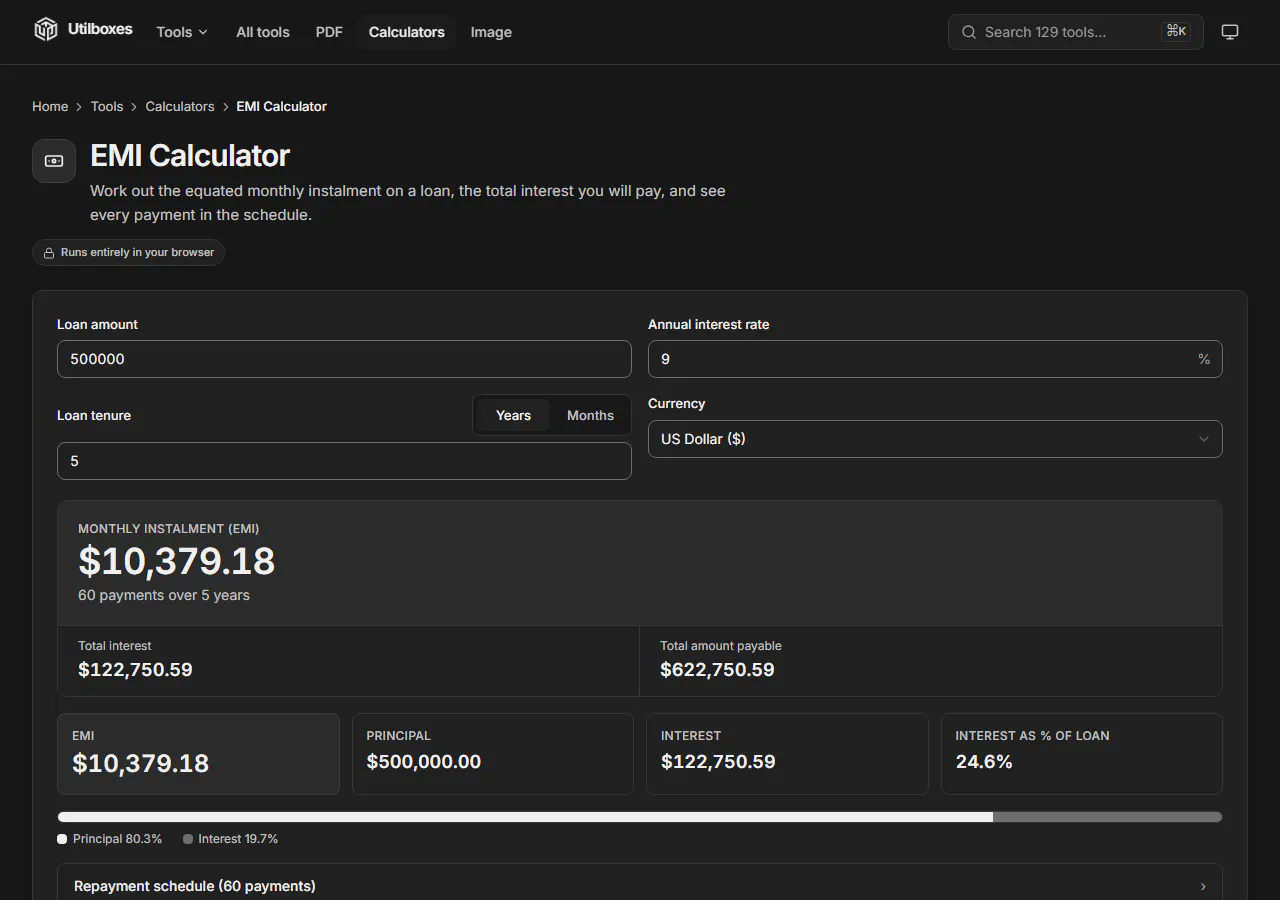Screen dimensions: 1280x900
Task: Open the All tools nav item
Action: (x=263, y=32)
